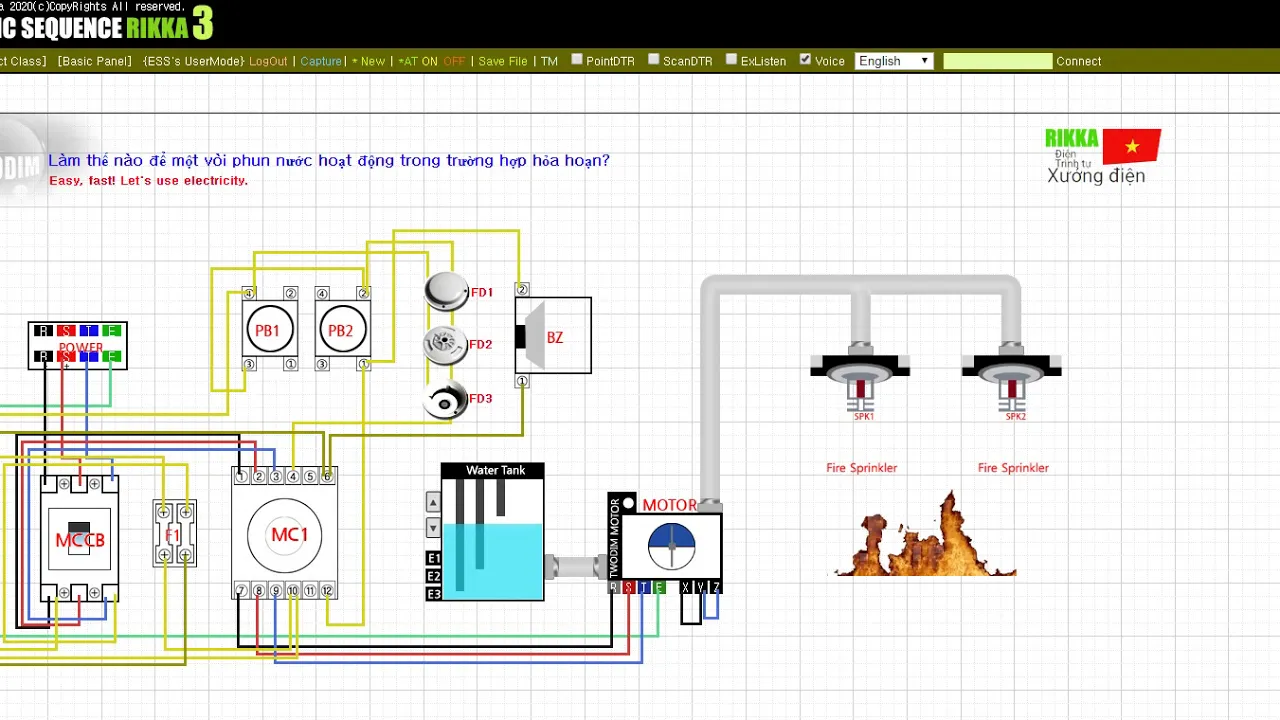Screen dimensions: 1280x720
Task: Click the POWER supply terminal block
Action: click(x=78, y=345)
